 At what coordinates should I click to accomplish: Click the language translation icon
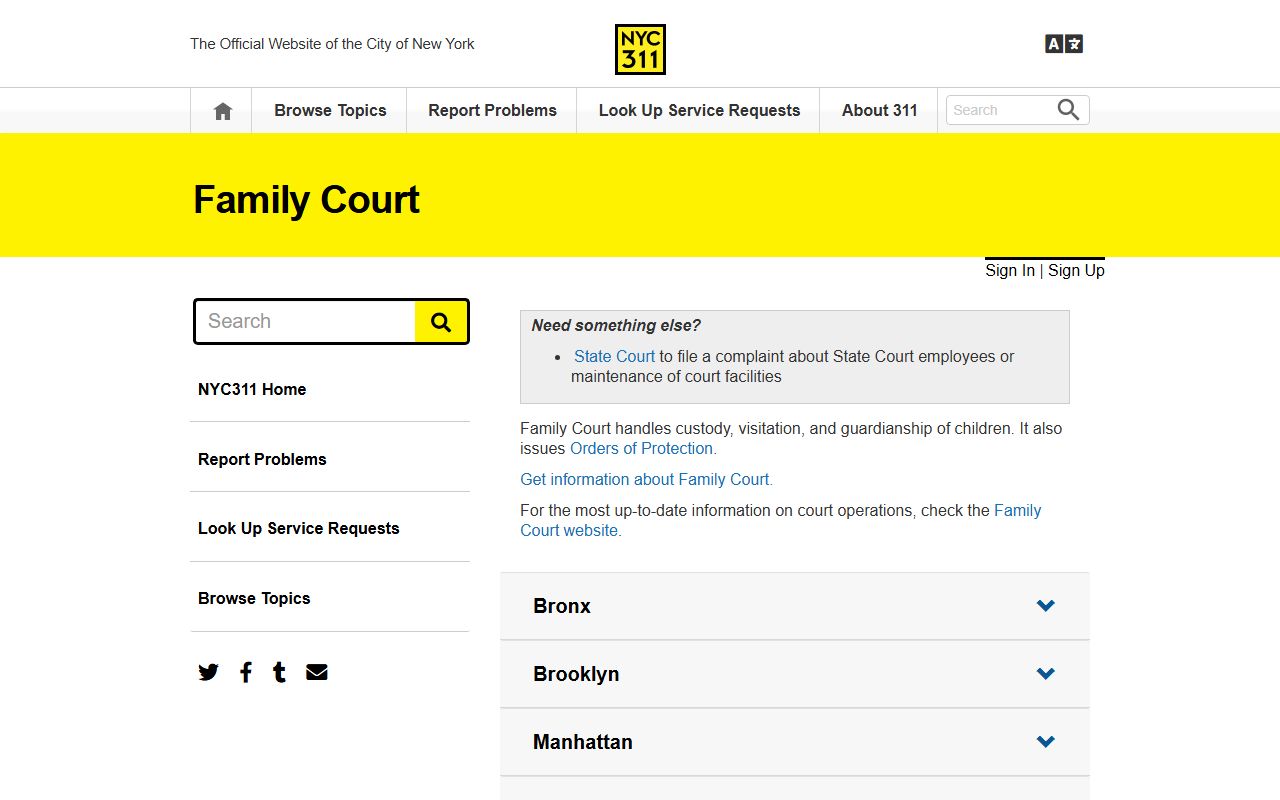[x=1064, y=44]
